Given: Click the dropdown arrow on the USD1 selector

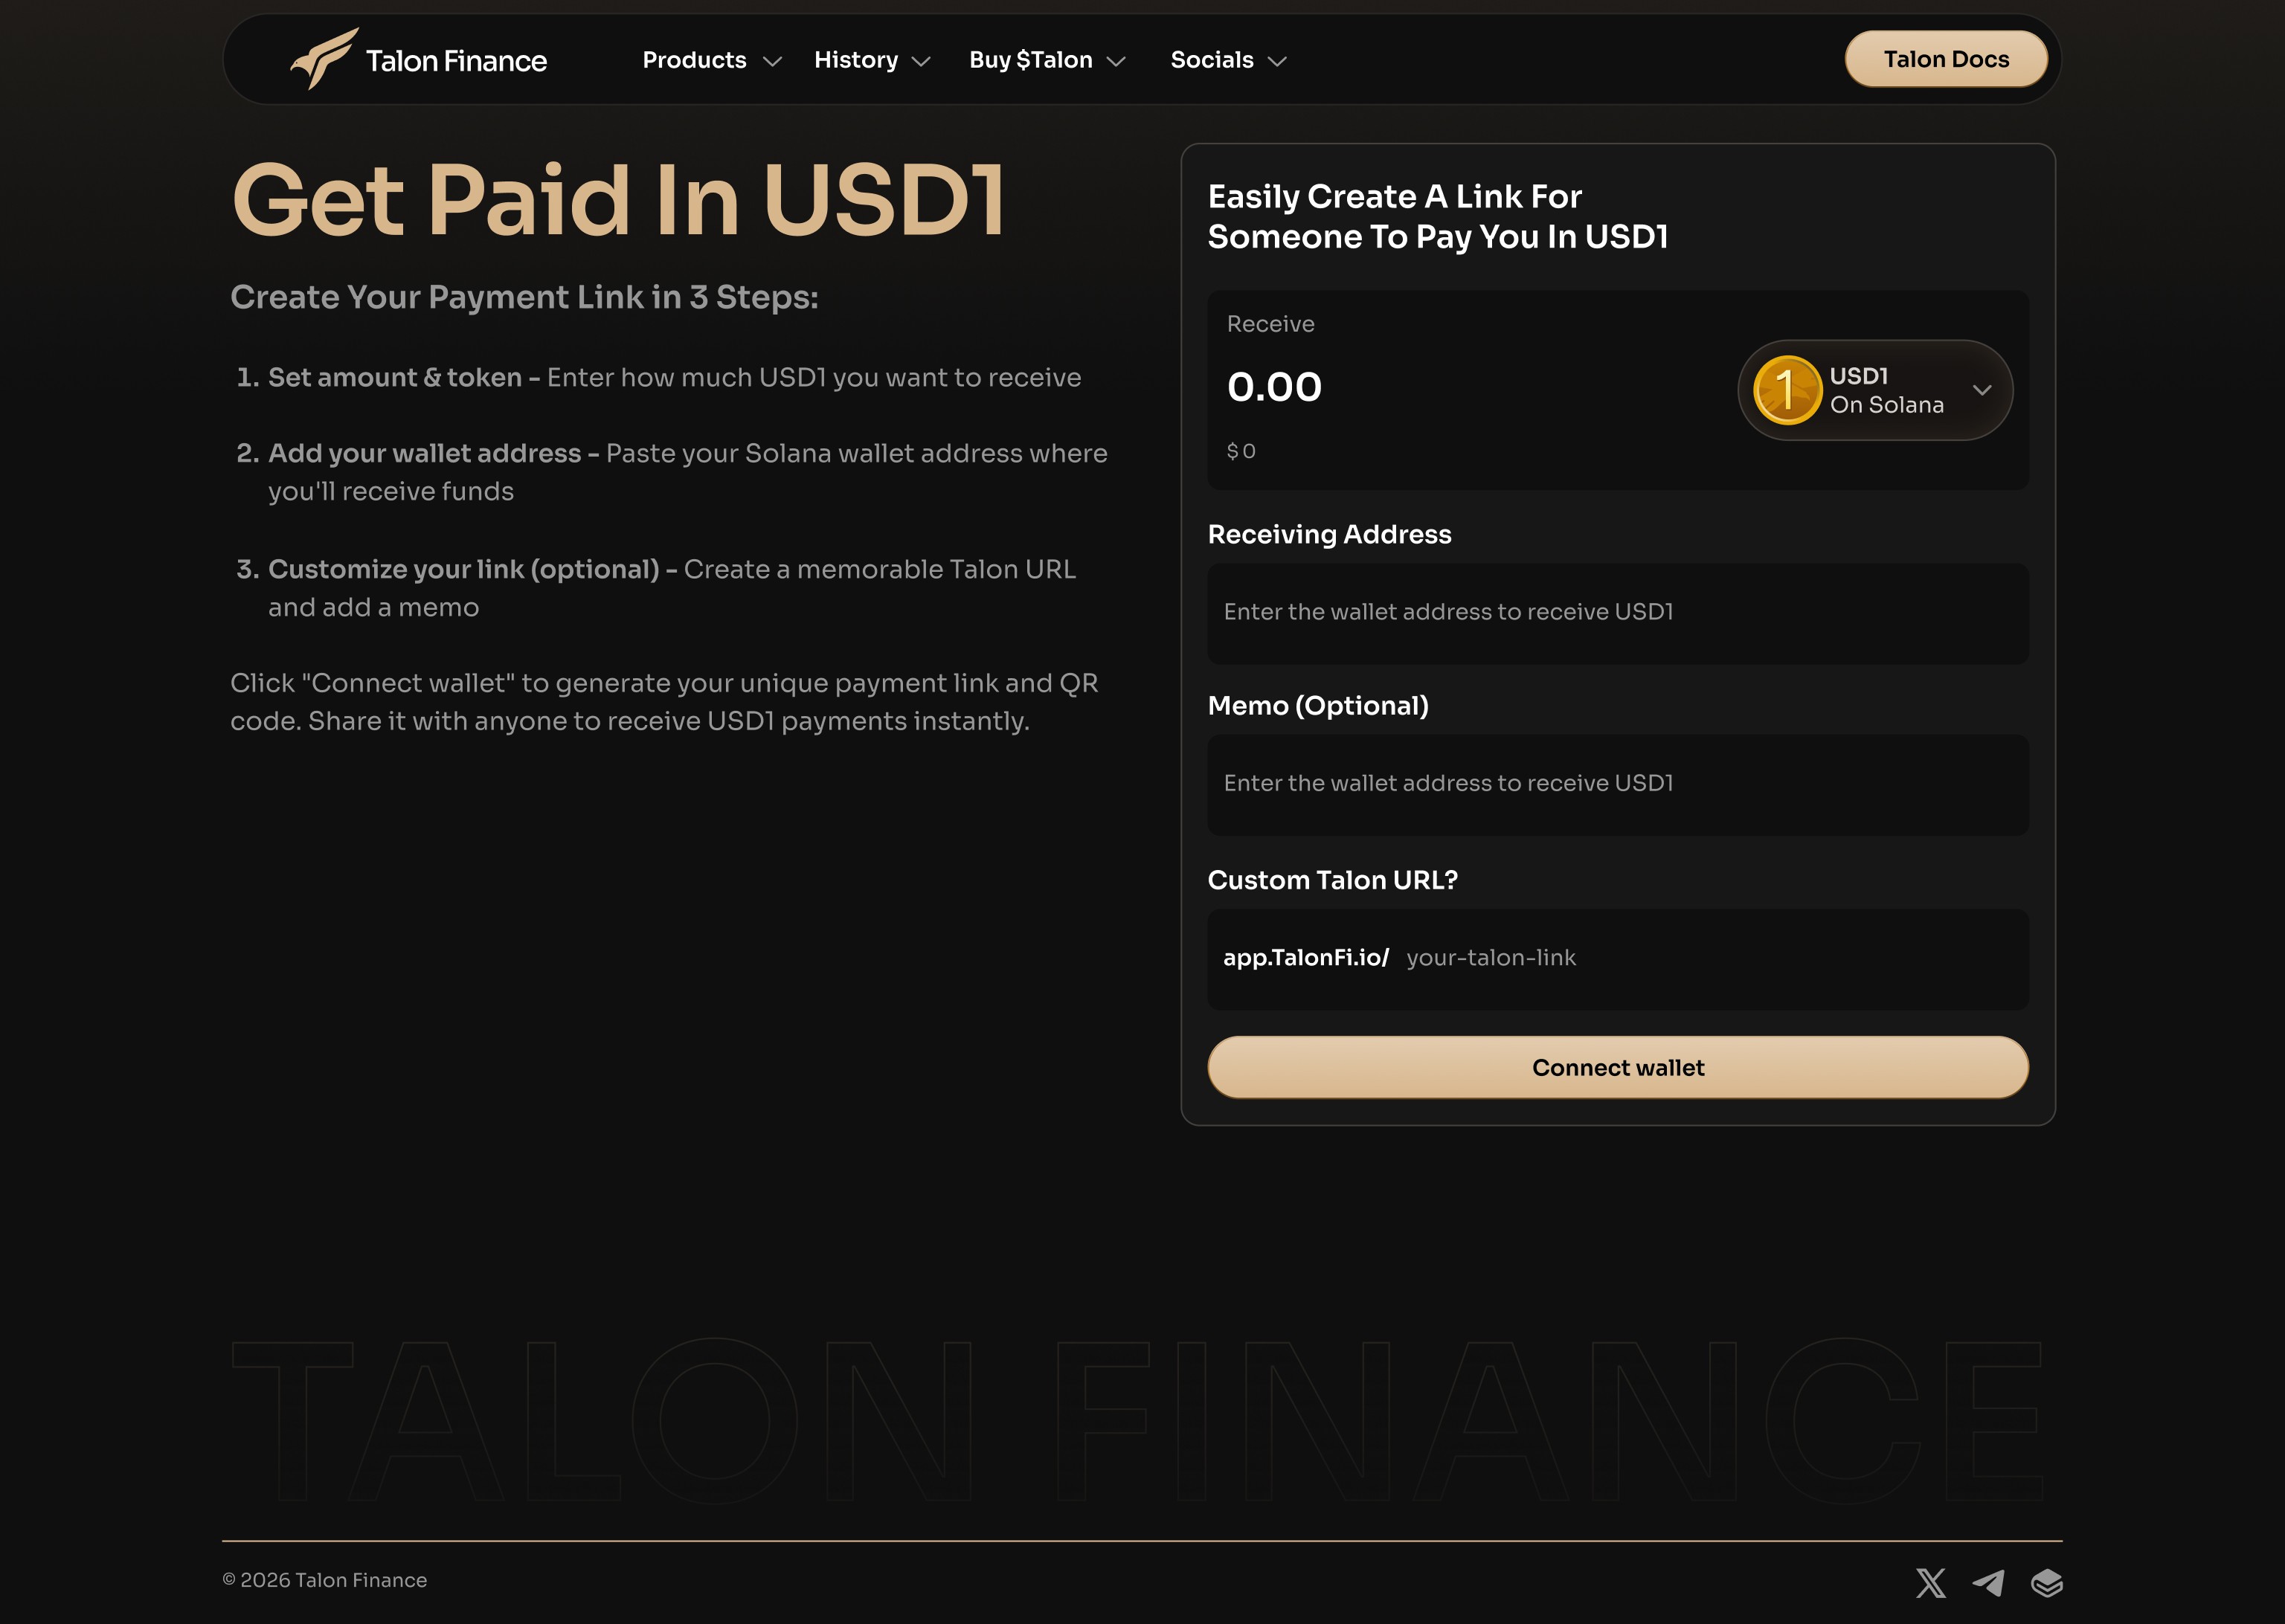Looking at the screenshot, I should pyautogui.click(x=1983, y=391).
